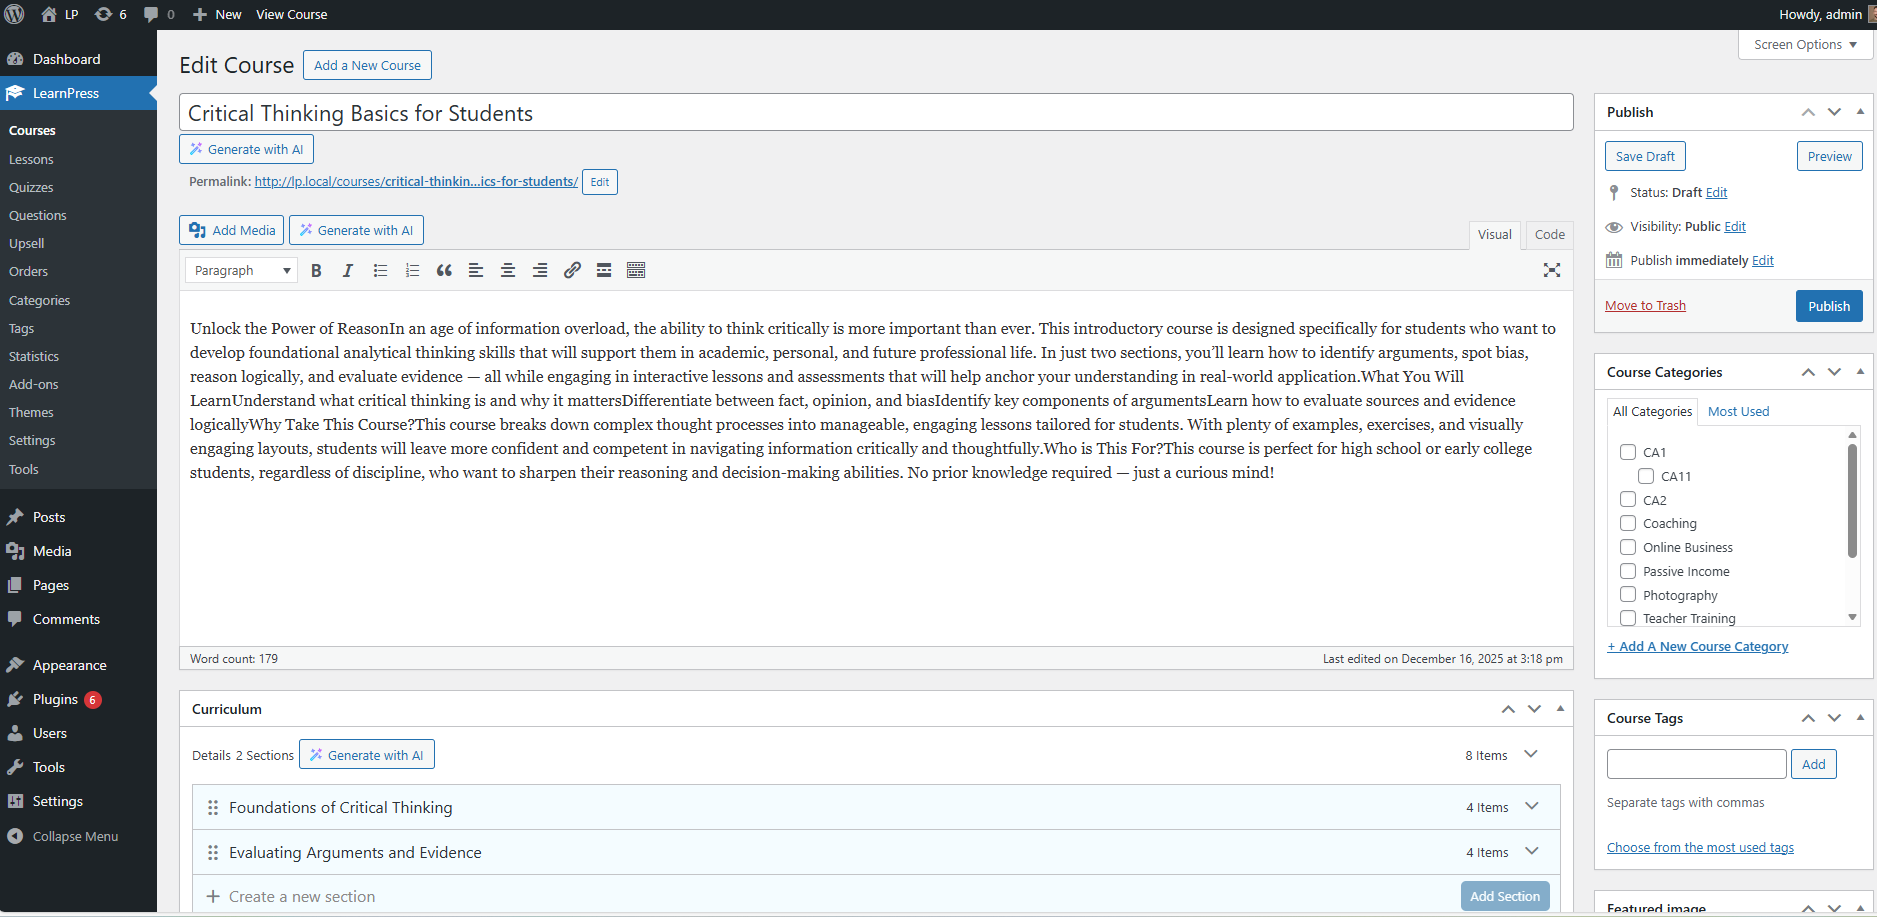Click the Bold formatting icon

(x=316, y=270)
